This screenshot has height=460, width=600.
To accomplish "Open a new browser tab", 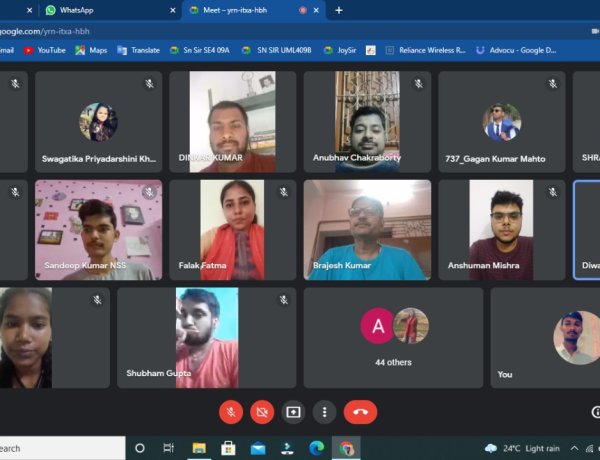I will pos(339,10).
